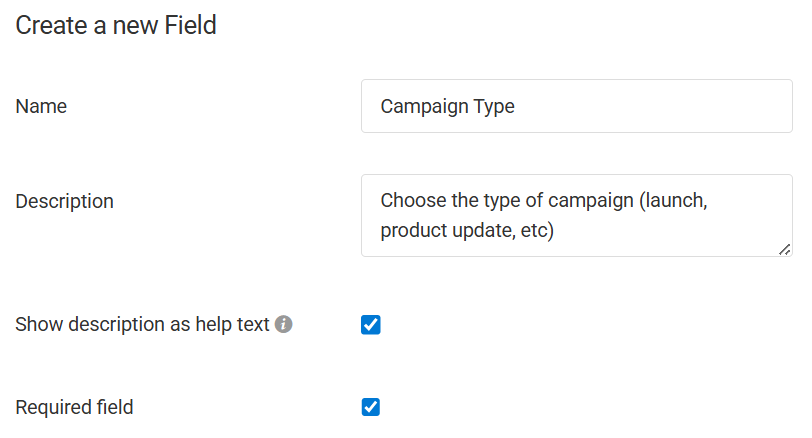Click the help text info icon
This screenshot has height=438, width=812.
click(x=283, y=325)
